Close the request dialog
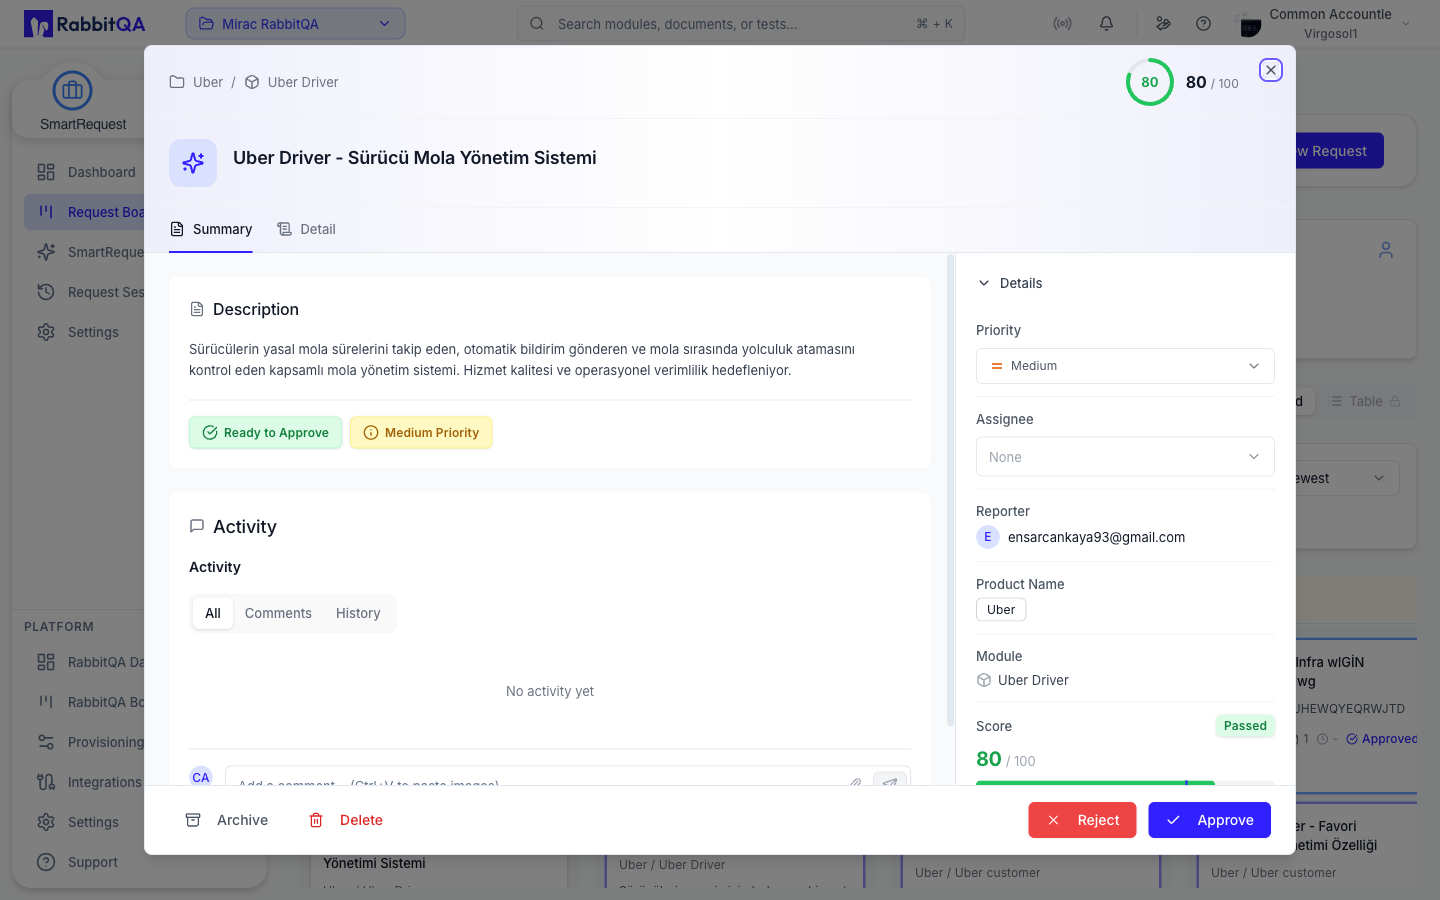1440x900 pixels. (1271, 70)
